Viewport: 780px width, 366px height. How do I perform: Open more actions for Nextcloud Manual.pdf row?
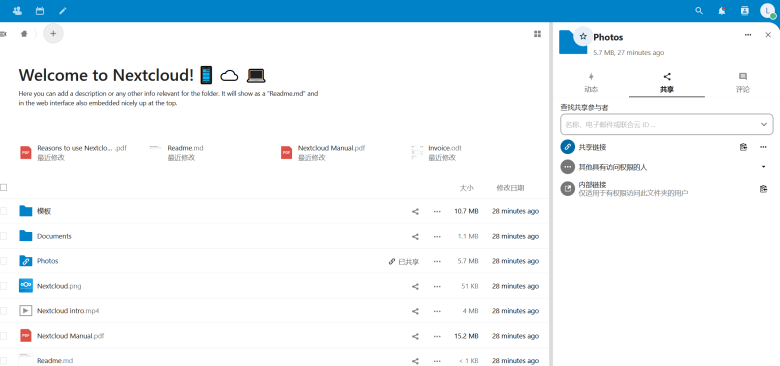click(x=437, y=336)
